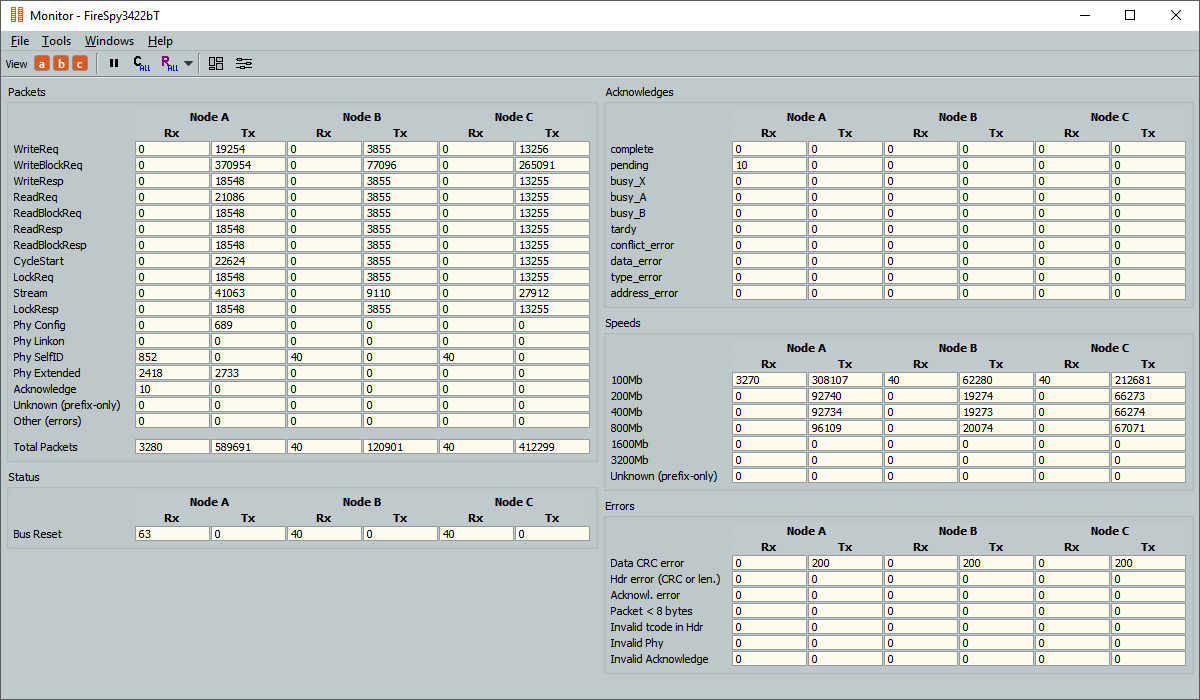The image size is (1200, 700).
Task: Click the CycleStart row label
Action: [39, 261]
